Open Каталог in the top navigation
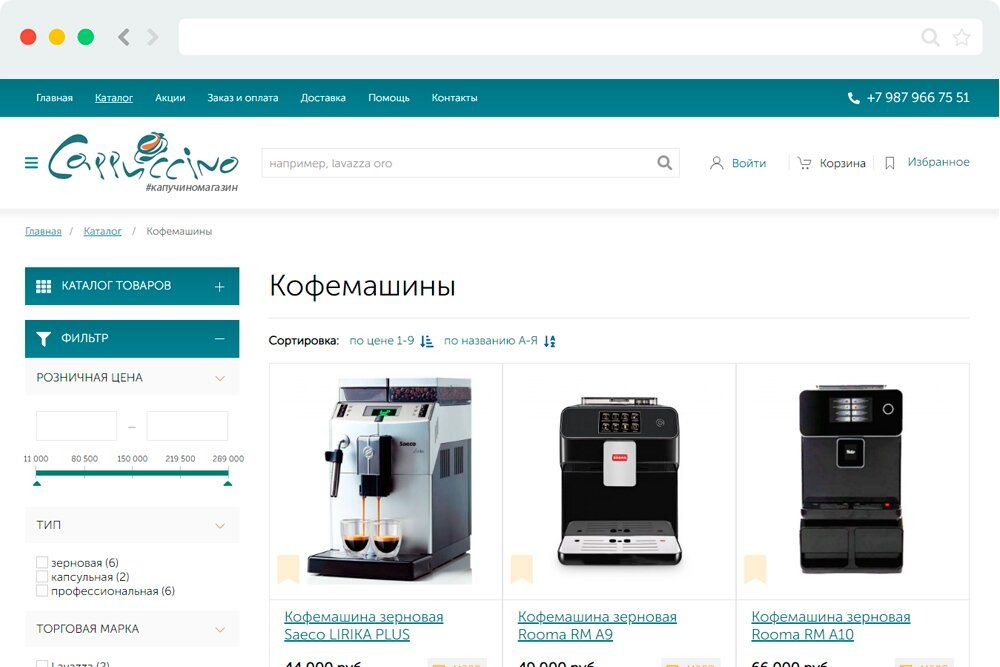This screenshot has width=1000, height=667. pyautogui.click(x=114, y=98)
